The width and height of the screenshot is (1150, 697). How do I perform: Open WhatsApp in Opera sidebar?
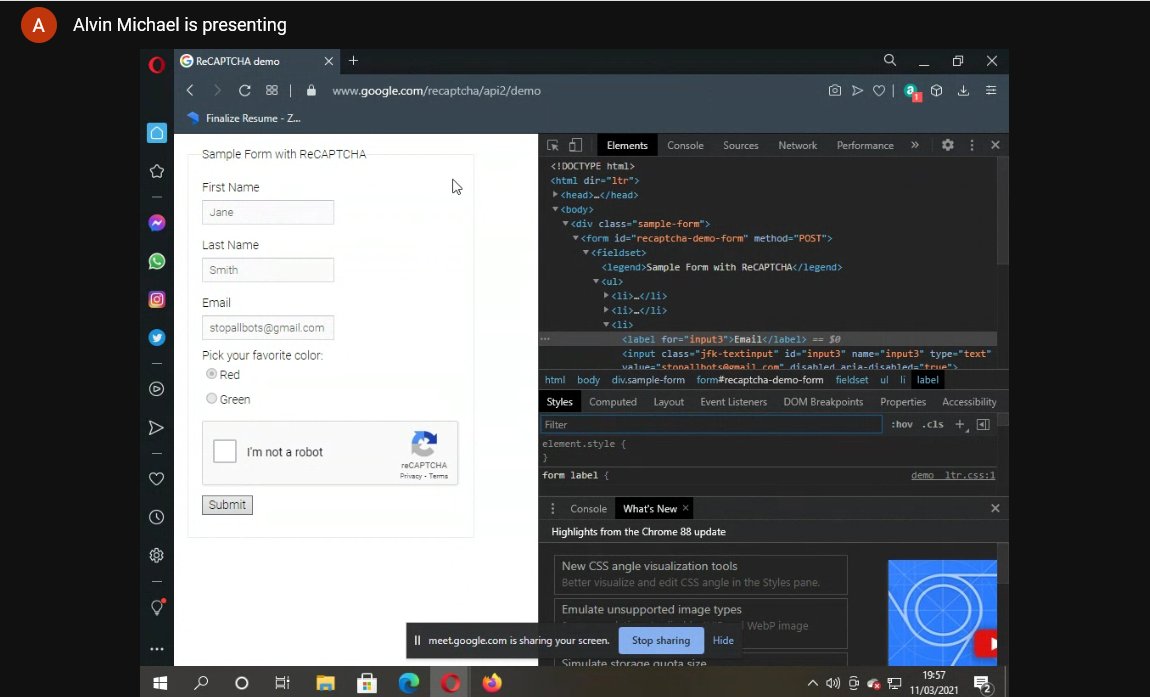tap(156, 261)
